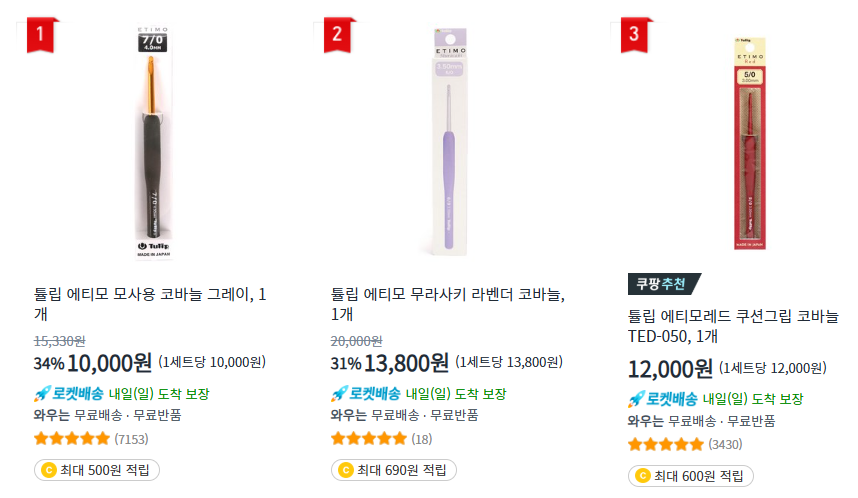Image resolution: width=858 pixels, height=498 pixels.
Task: Open the gray Tulip Etimo 7/0 hook image
Action: tap(154, 140)
